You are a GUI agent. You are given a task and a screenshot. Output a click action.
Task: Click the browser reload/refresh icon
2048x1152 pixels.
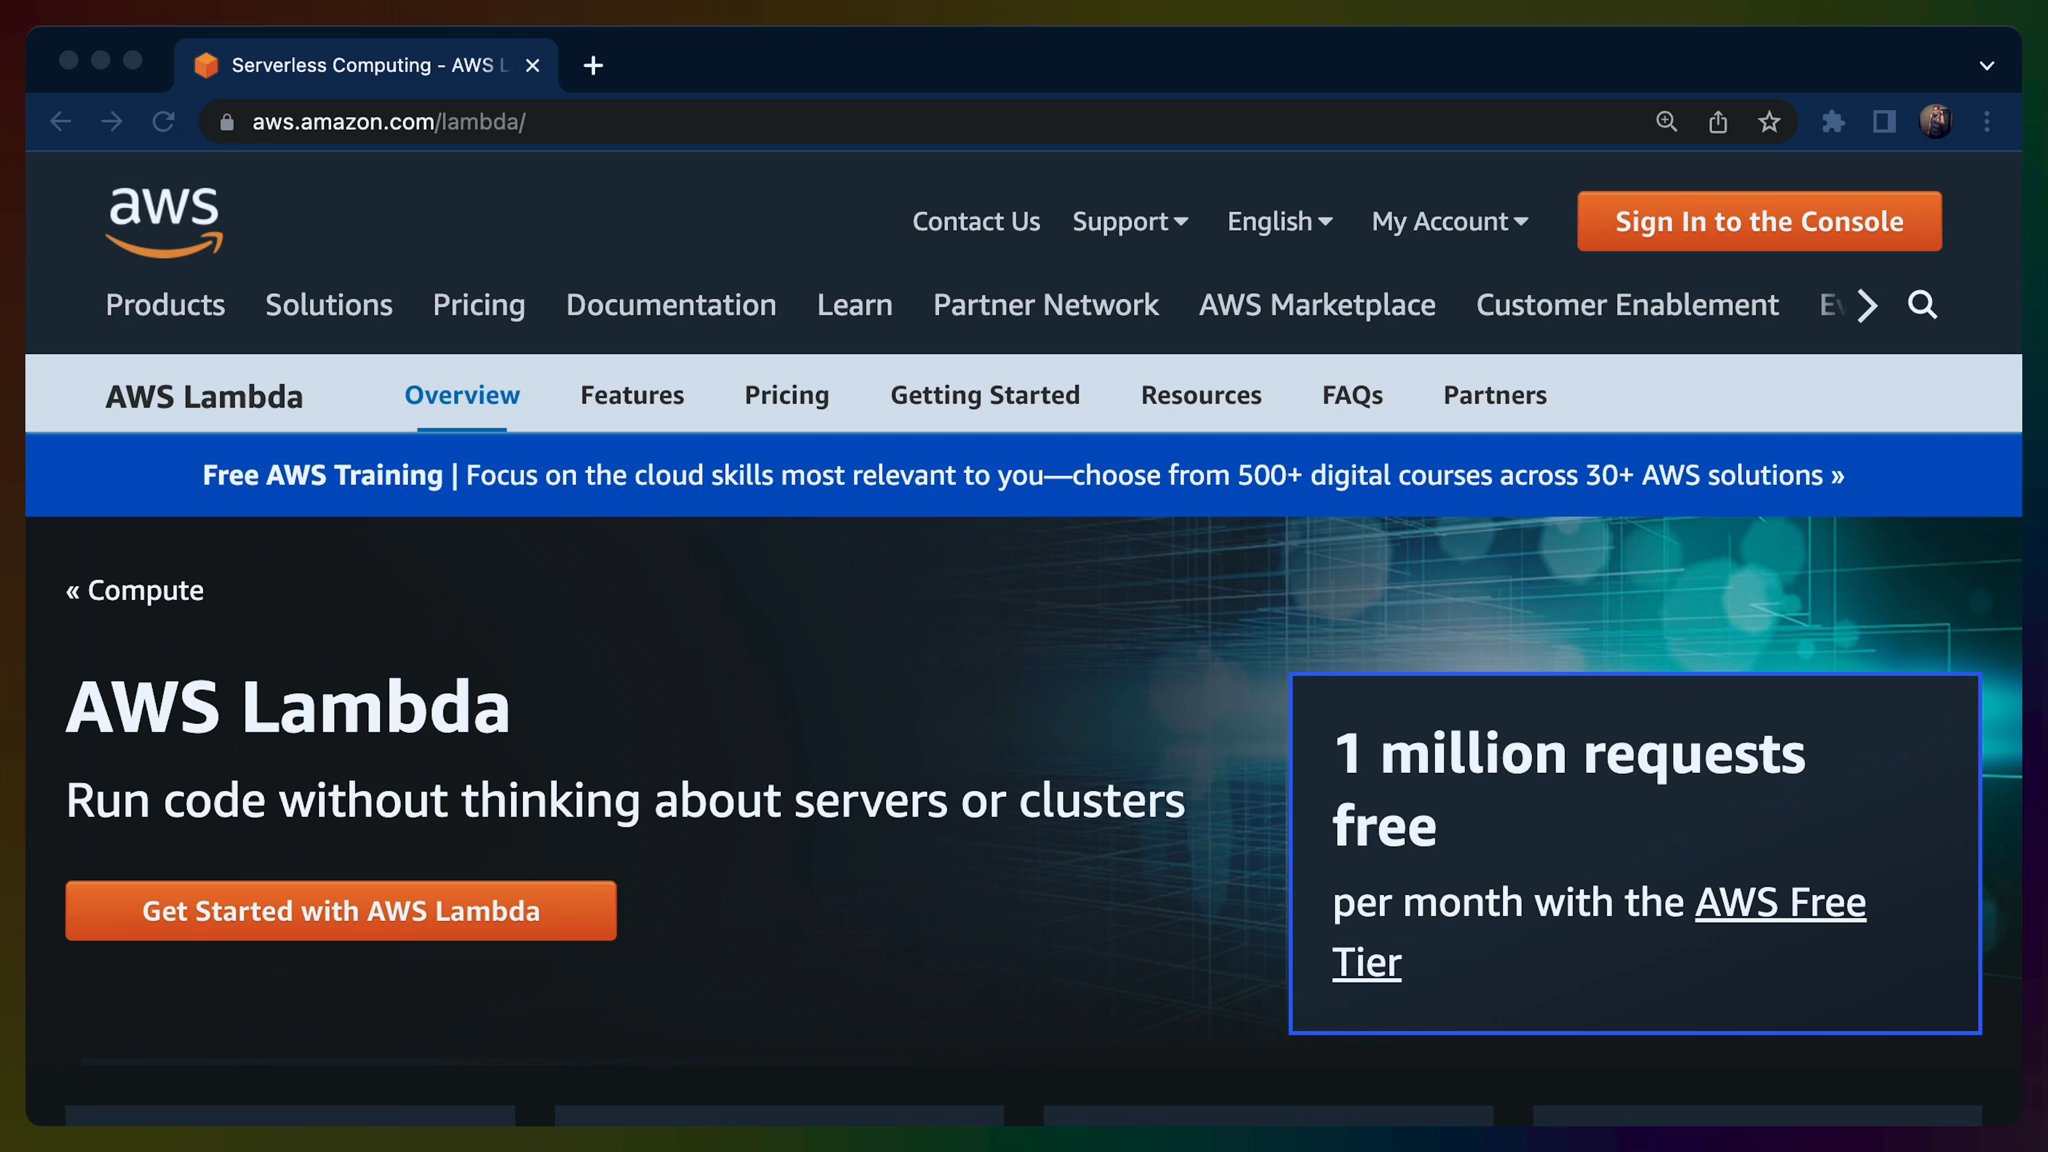[x=163, y=122]
